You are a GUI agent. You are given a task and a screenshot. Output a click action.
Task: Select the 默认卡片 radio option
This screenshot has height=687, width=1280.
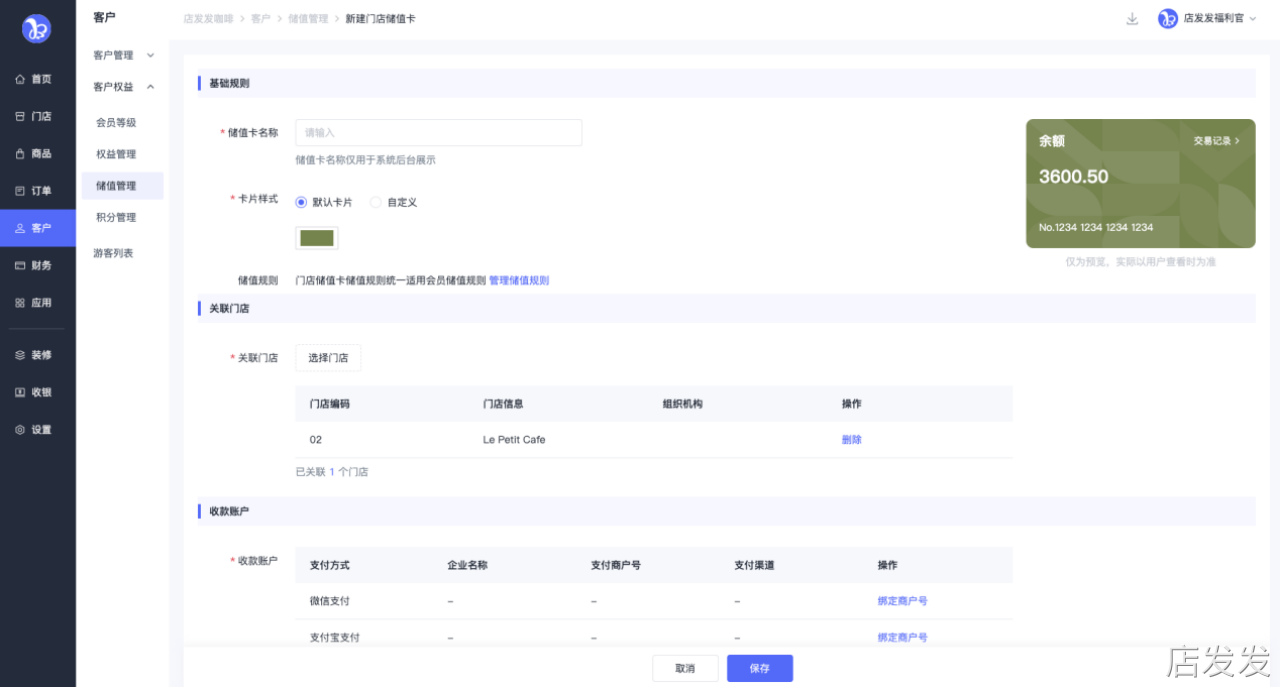[x=301, y=202]
